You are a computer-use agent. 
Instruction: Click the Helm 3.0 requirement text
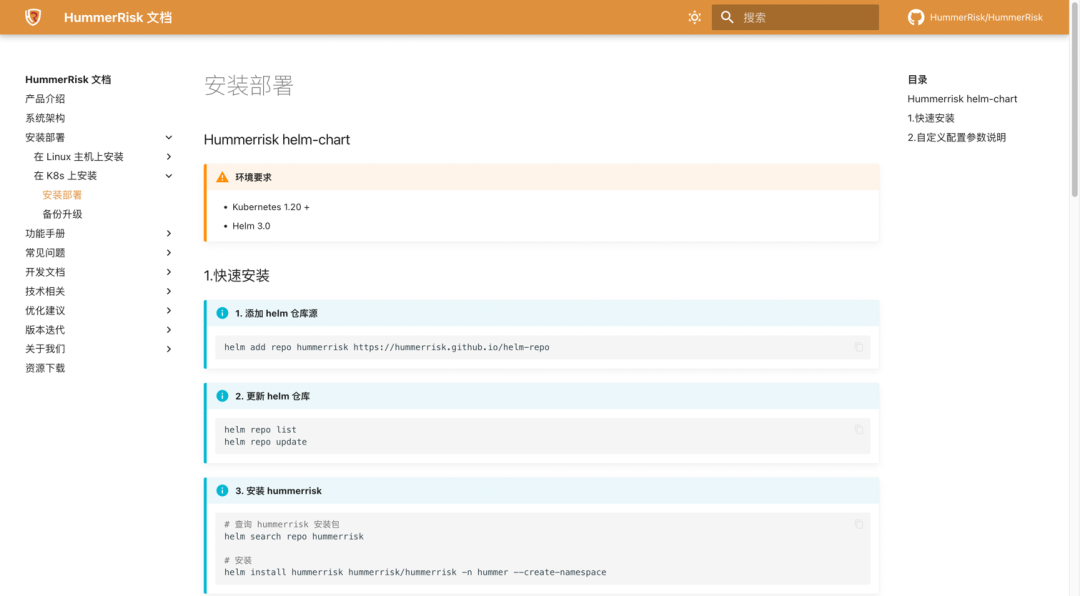tap(251, 226)
